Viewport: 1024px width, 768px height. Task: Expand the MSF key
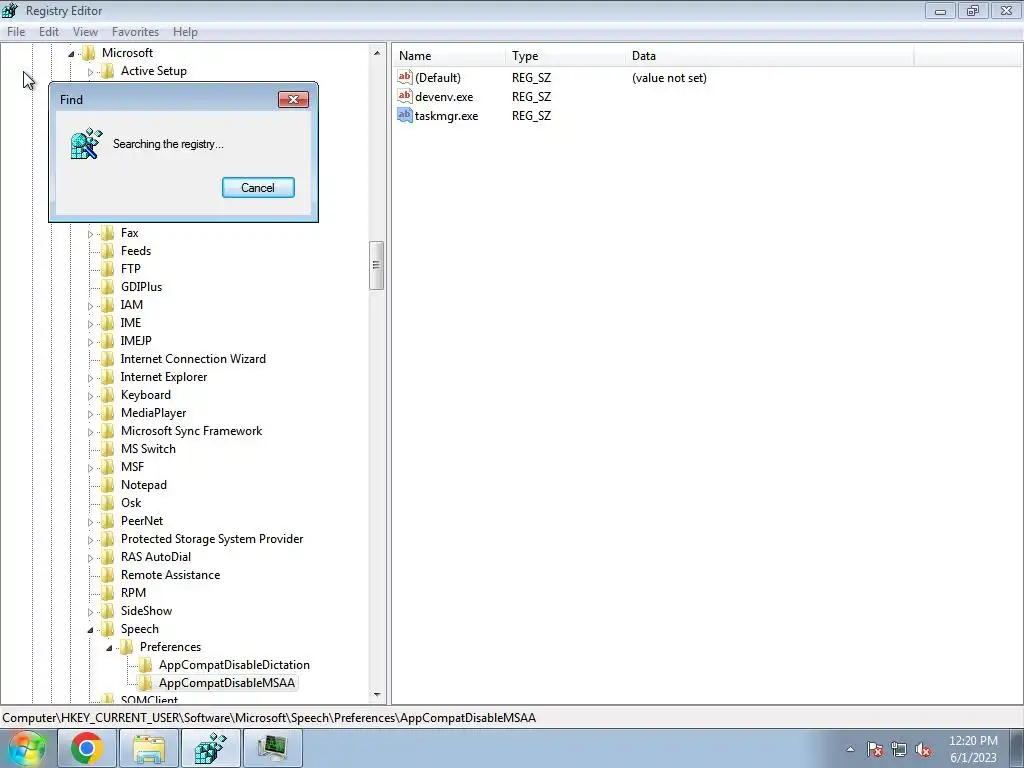[90, 468]
